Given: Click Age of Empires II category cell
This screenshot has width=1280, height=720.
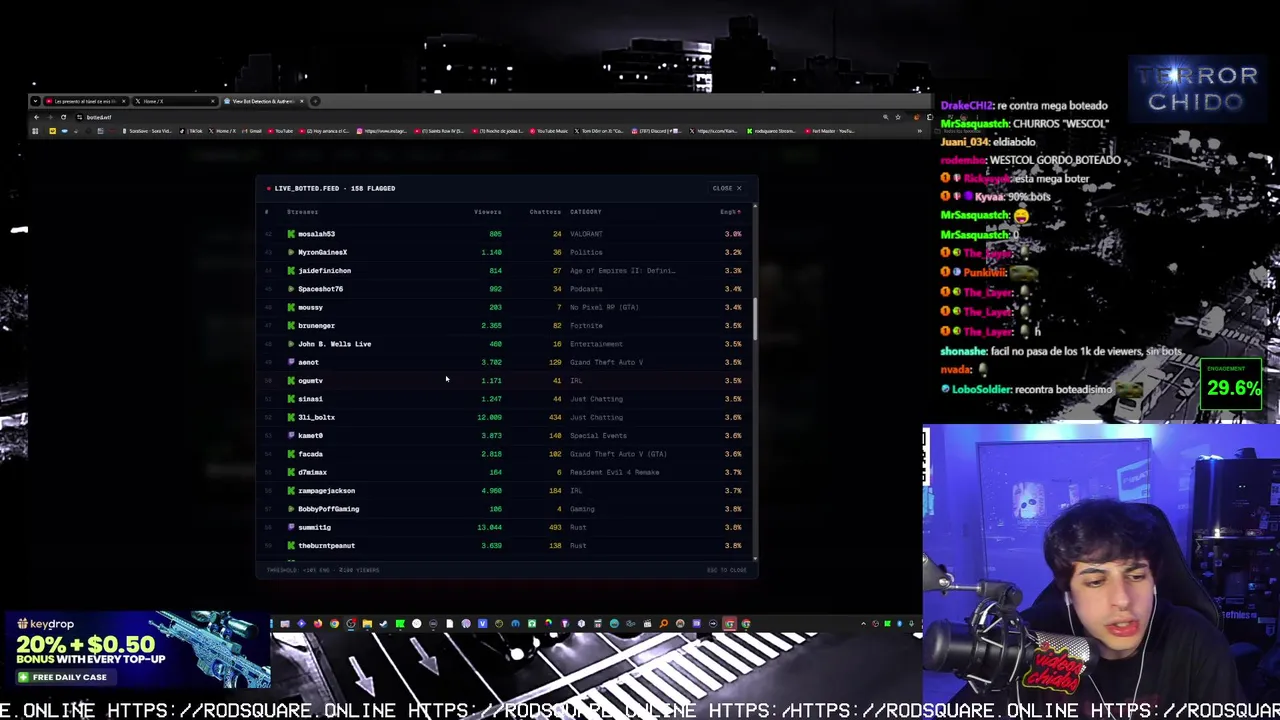Looking at the screenshot, I should (x=622, y=271).
